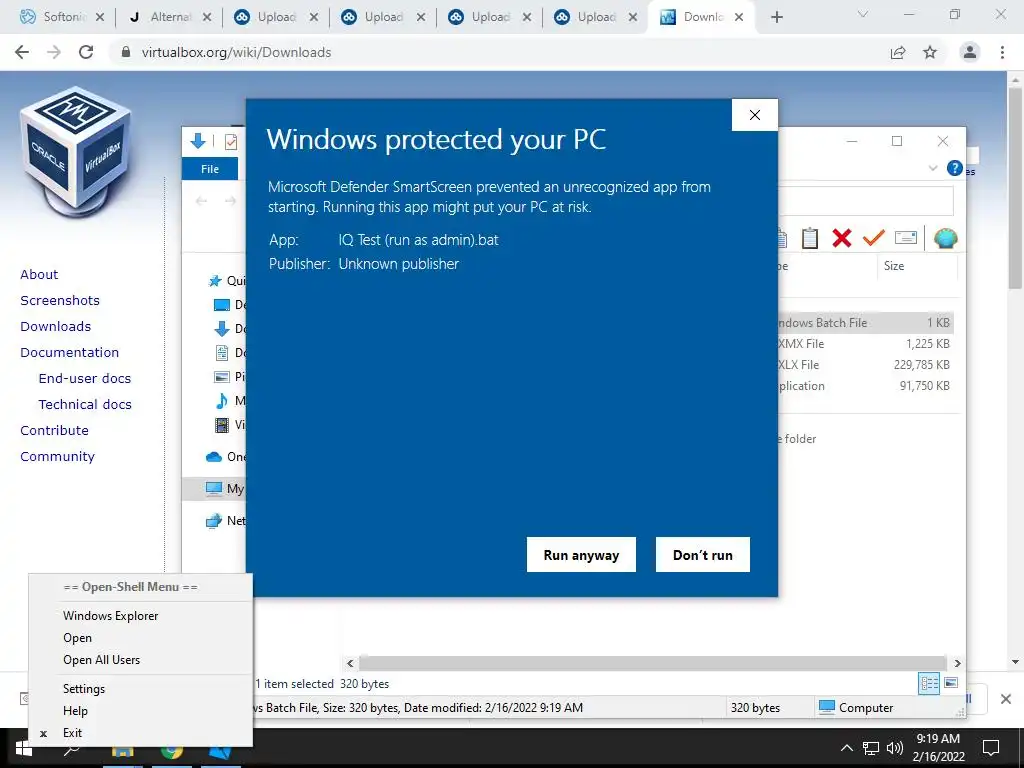Open the Screenshots sidebar link

pos(60,300)
